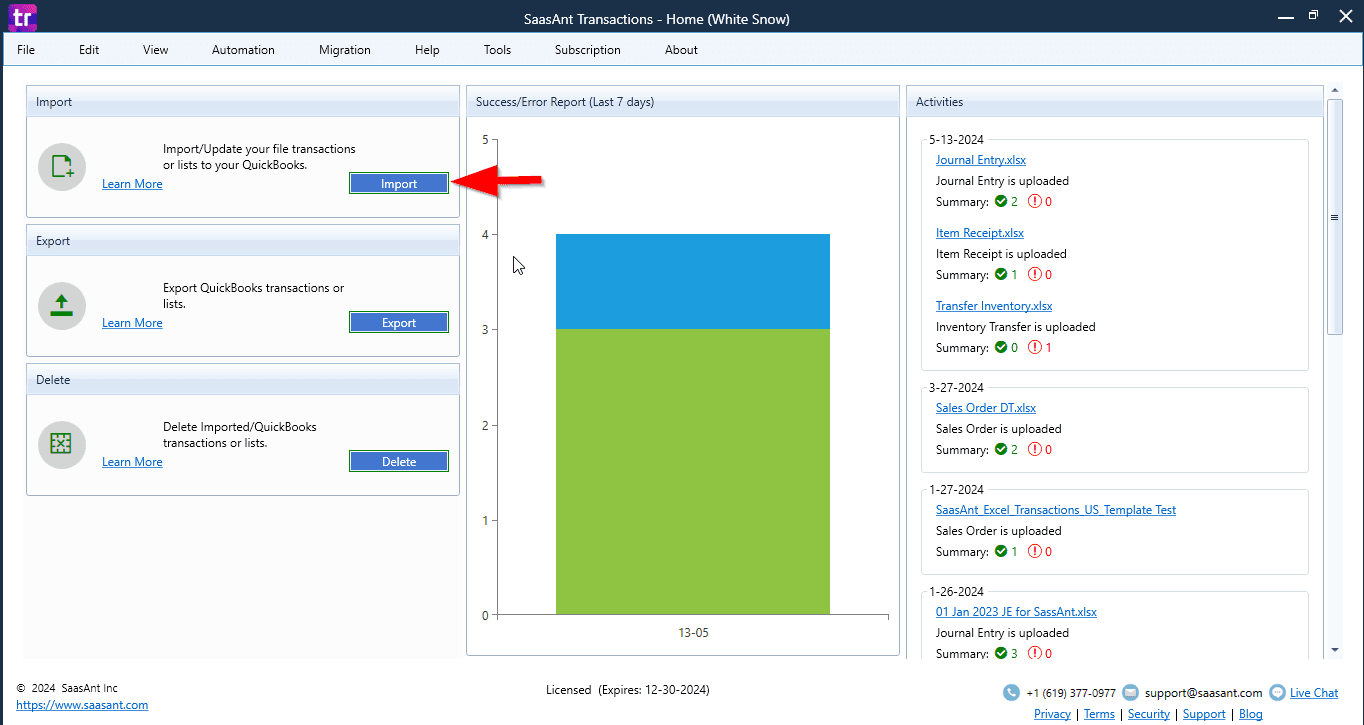Click red error icon for Item Receipt.xlsx
This screenshot has width=1364, height=725.
click(1035, 275)
